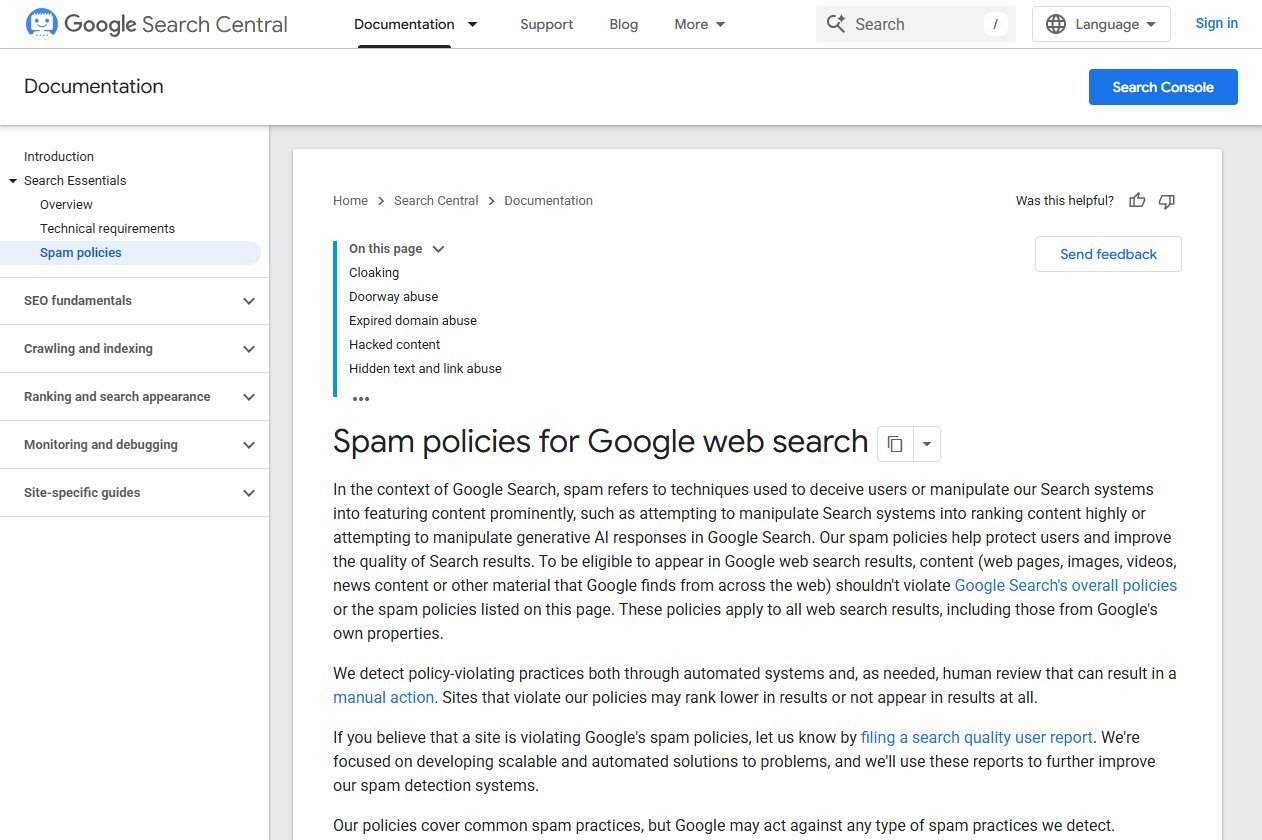Open the Language selector dropdown
The image size is (1262, 840).
click(1101, 24)
